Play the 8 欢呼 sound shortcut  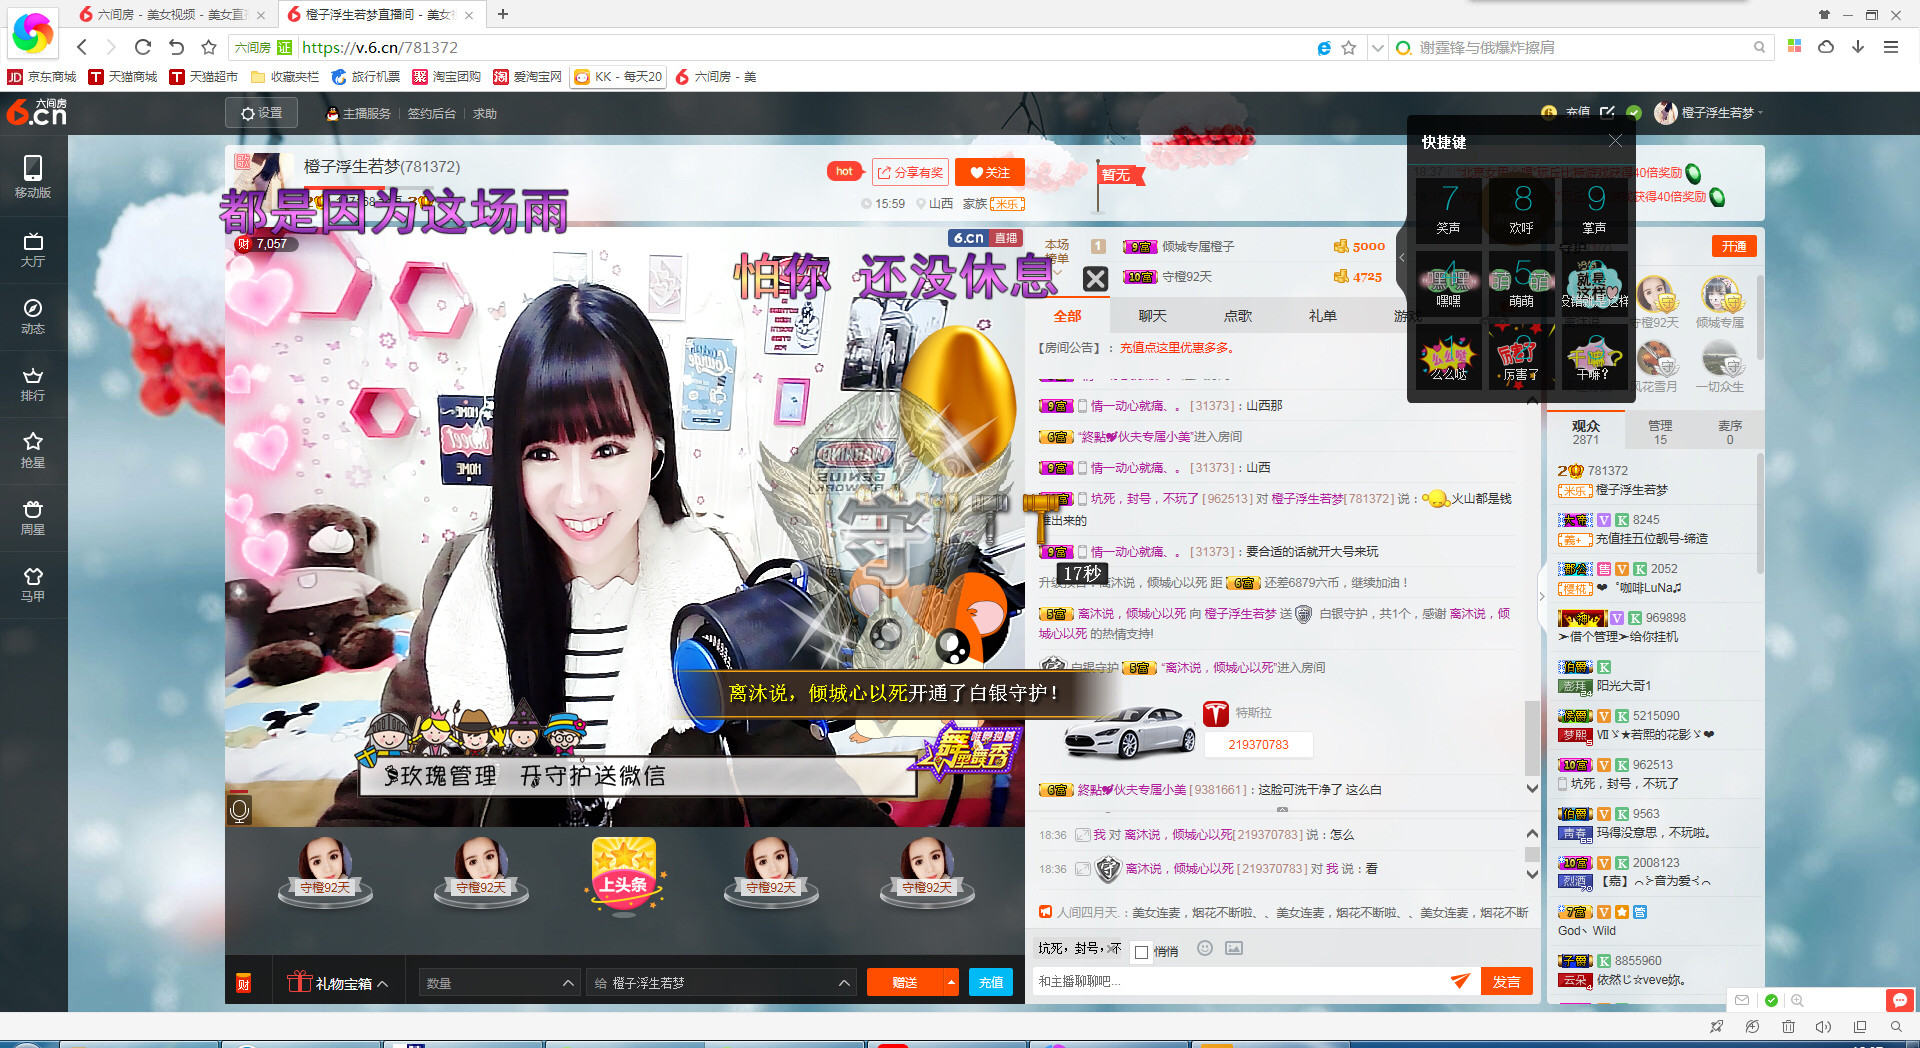tap(1521, 209)
